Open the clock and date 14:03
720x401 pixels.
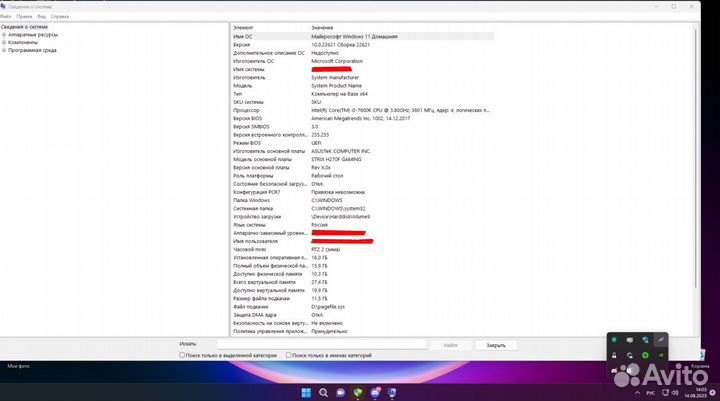(695, 393)
